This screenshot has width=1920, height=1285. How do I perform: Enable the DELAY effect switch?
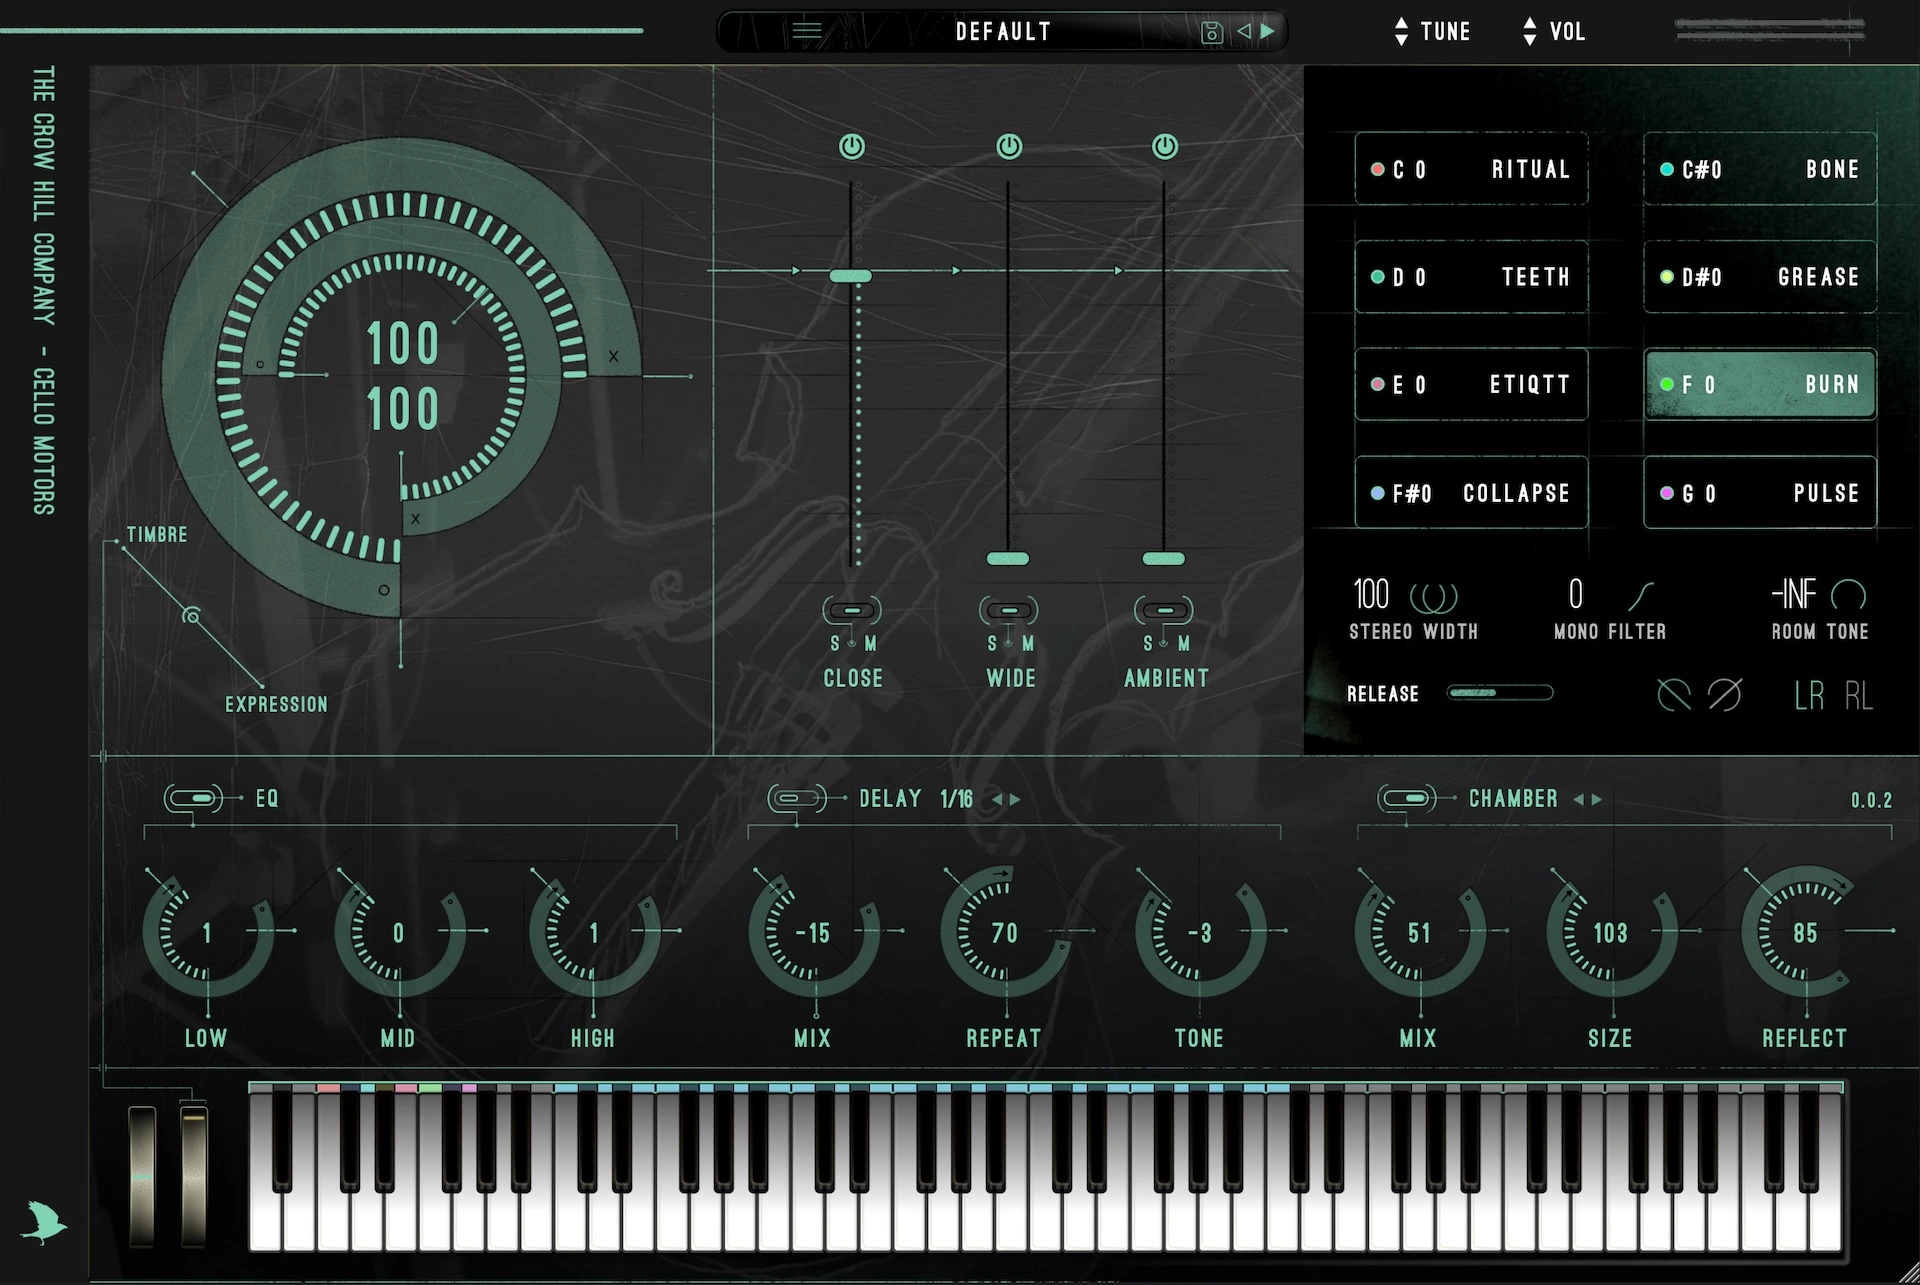pyautogui.click(x=797, y=798)
